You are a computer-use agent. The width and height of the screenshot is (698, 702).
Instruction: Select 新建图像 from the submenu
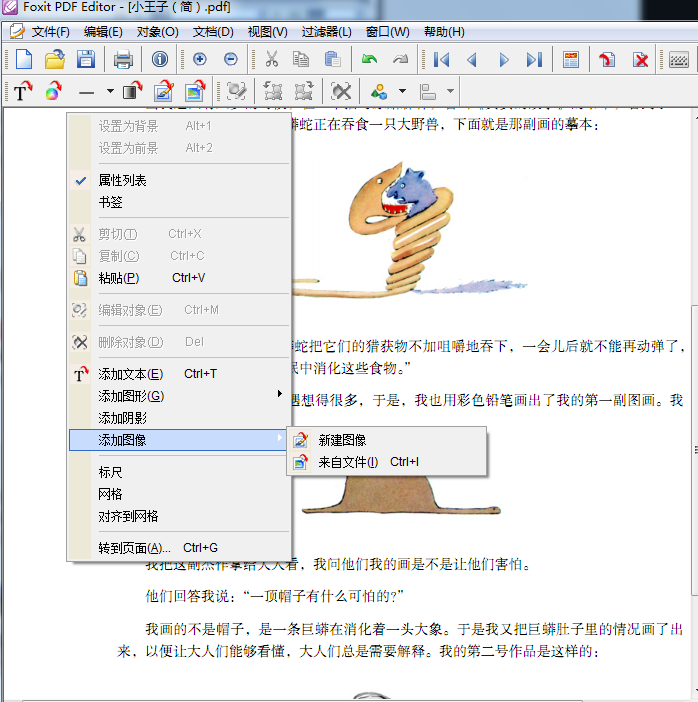[x=342, y=440]
